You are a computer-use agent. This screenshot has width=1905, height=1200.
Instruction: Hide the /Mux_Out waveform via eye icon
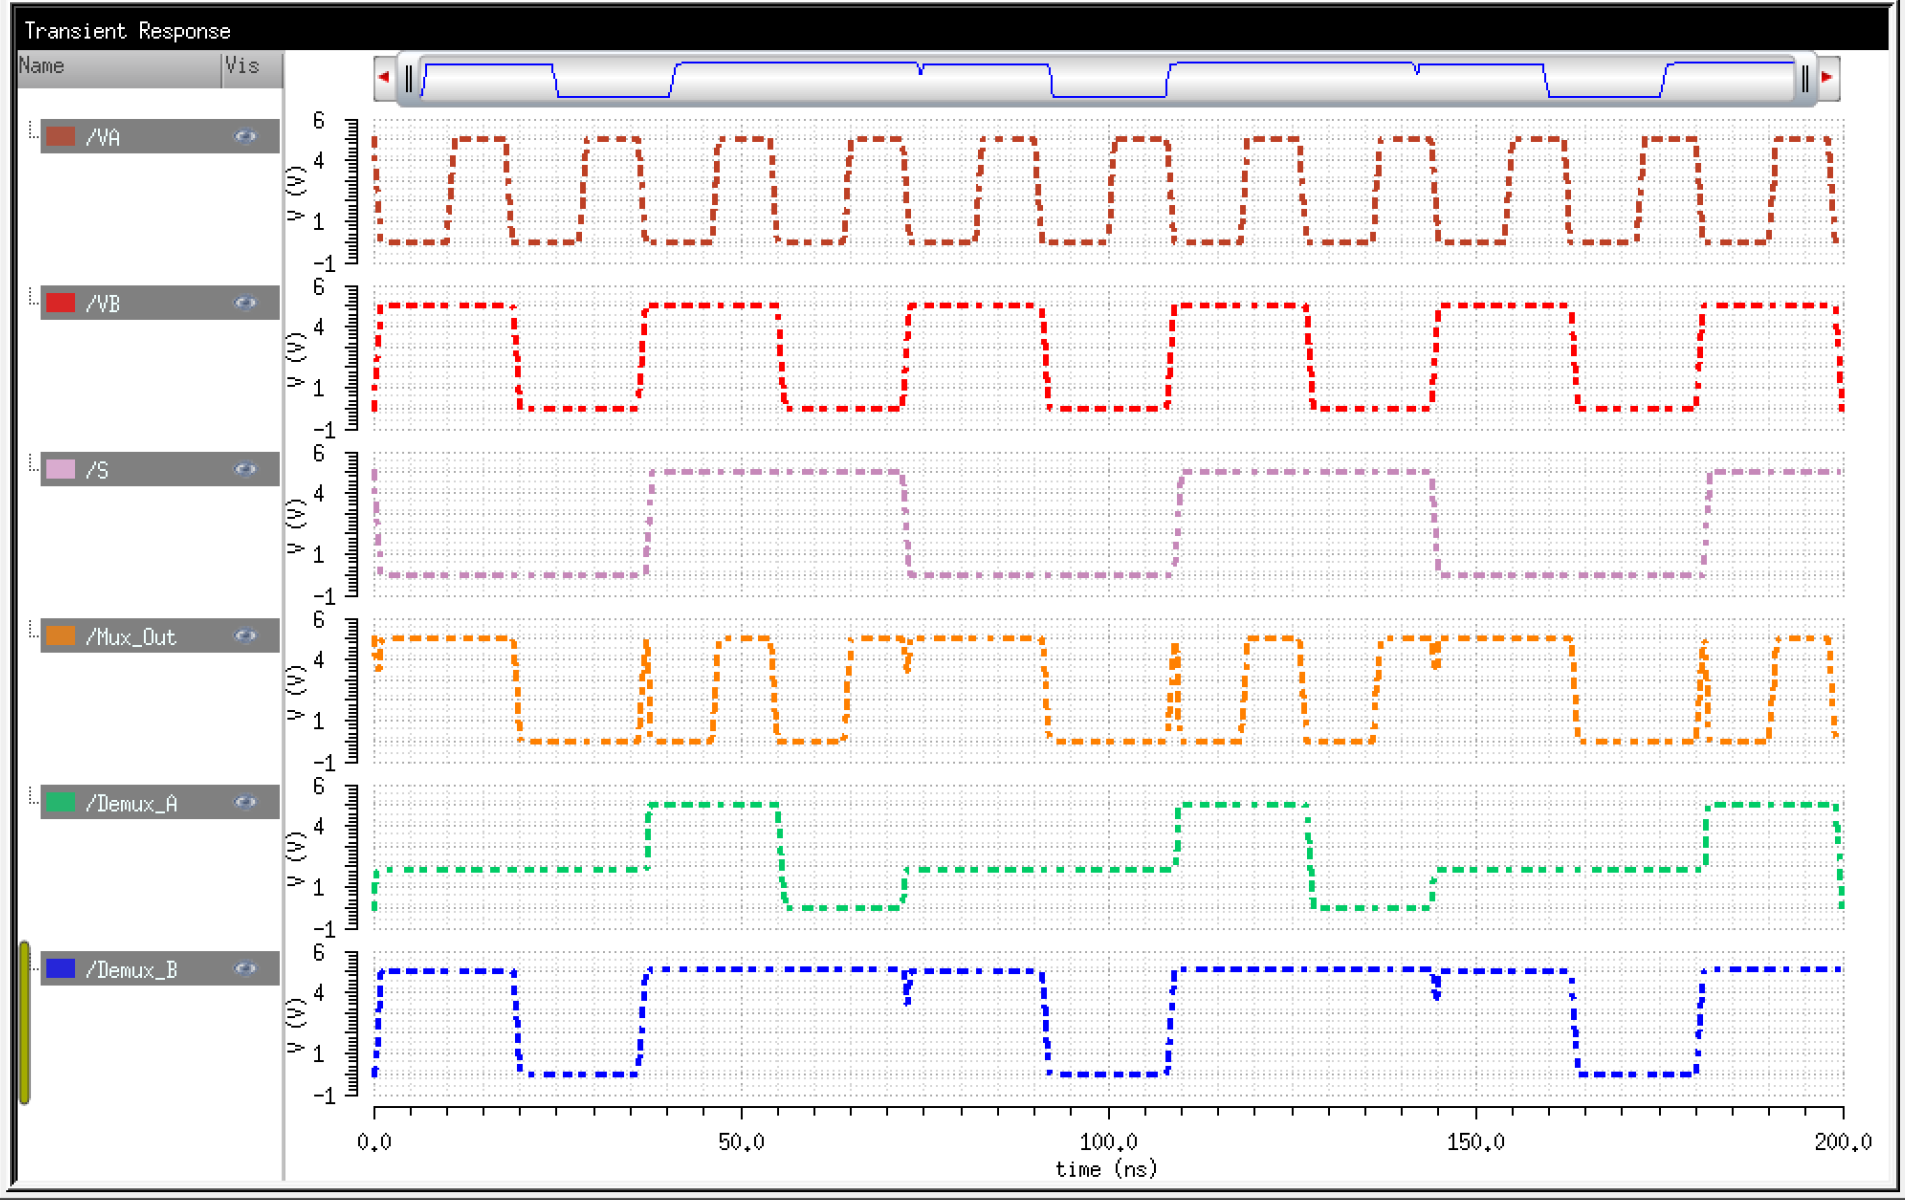(x=245, y=636)
